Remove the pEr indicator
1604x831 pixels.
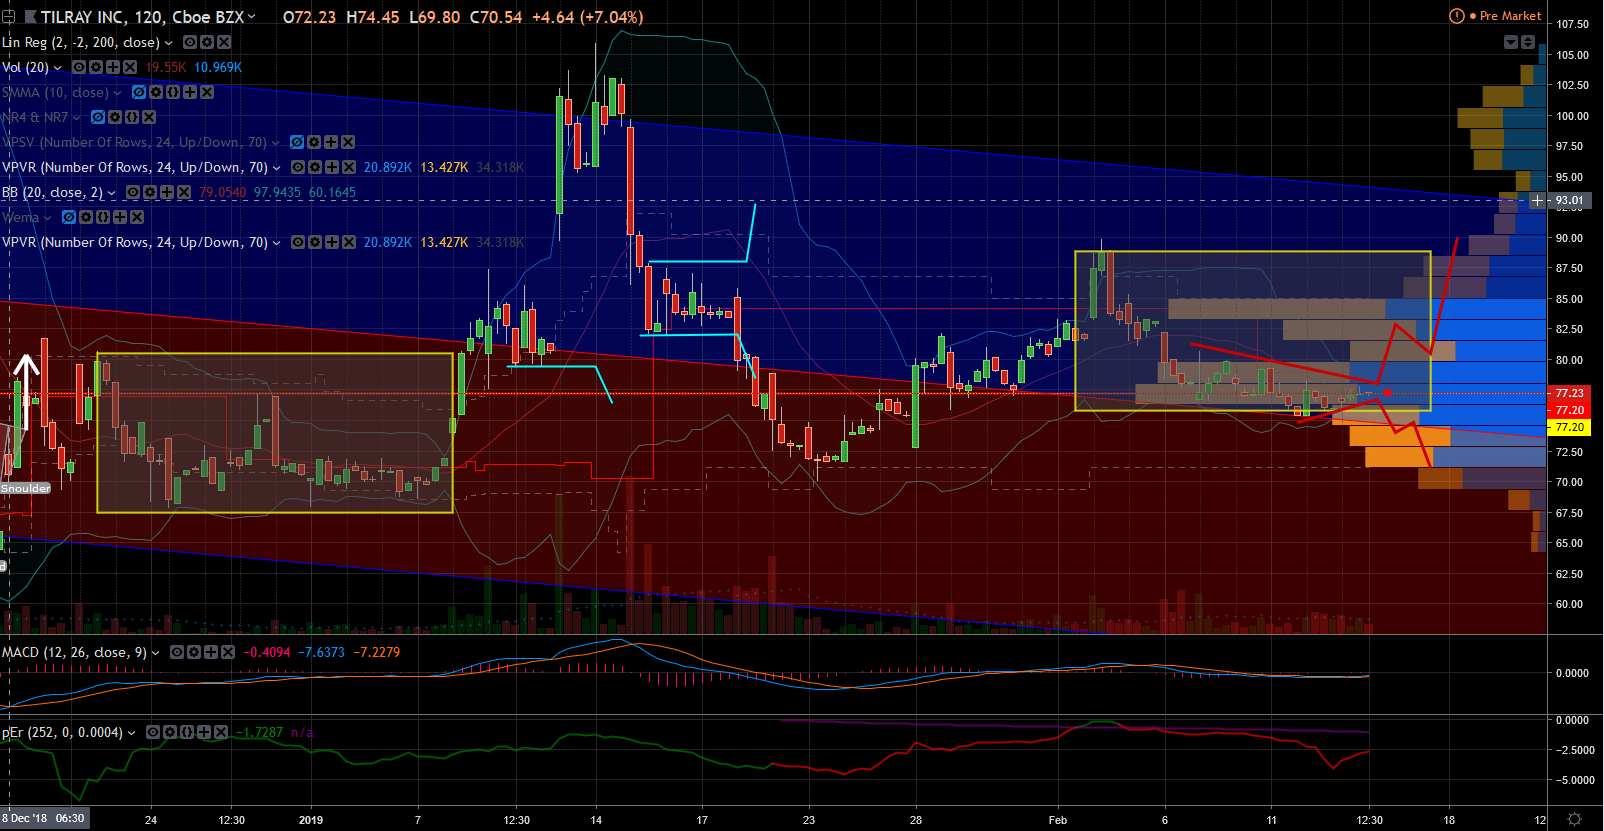(x=221, y=732)
